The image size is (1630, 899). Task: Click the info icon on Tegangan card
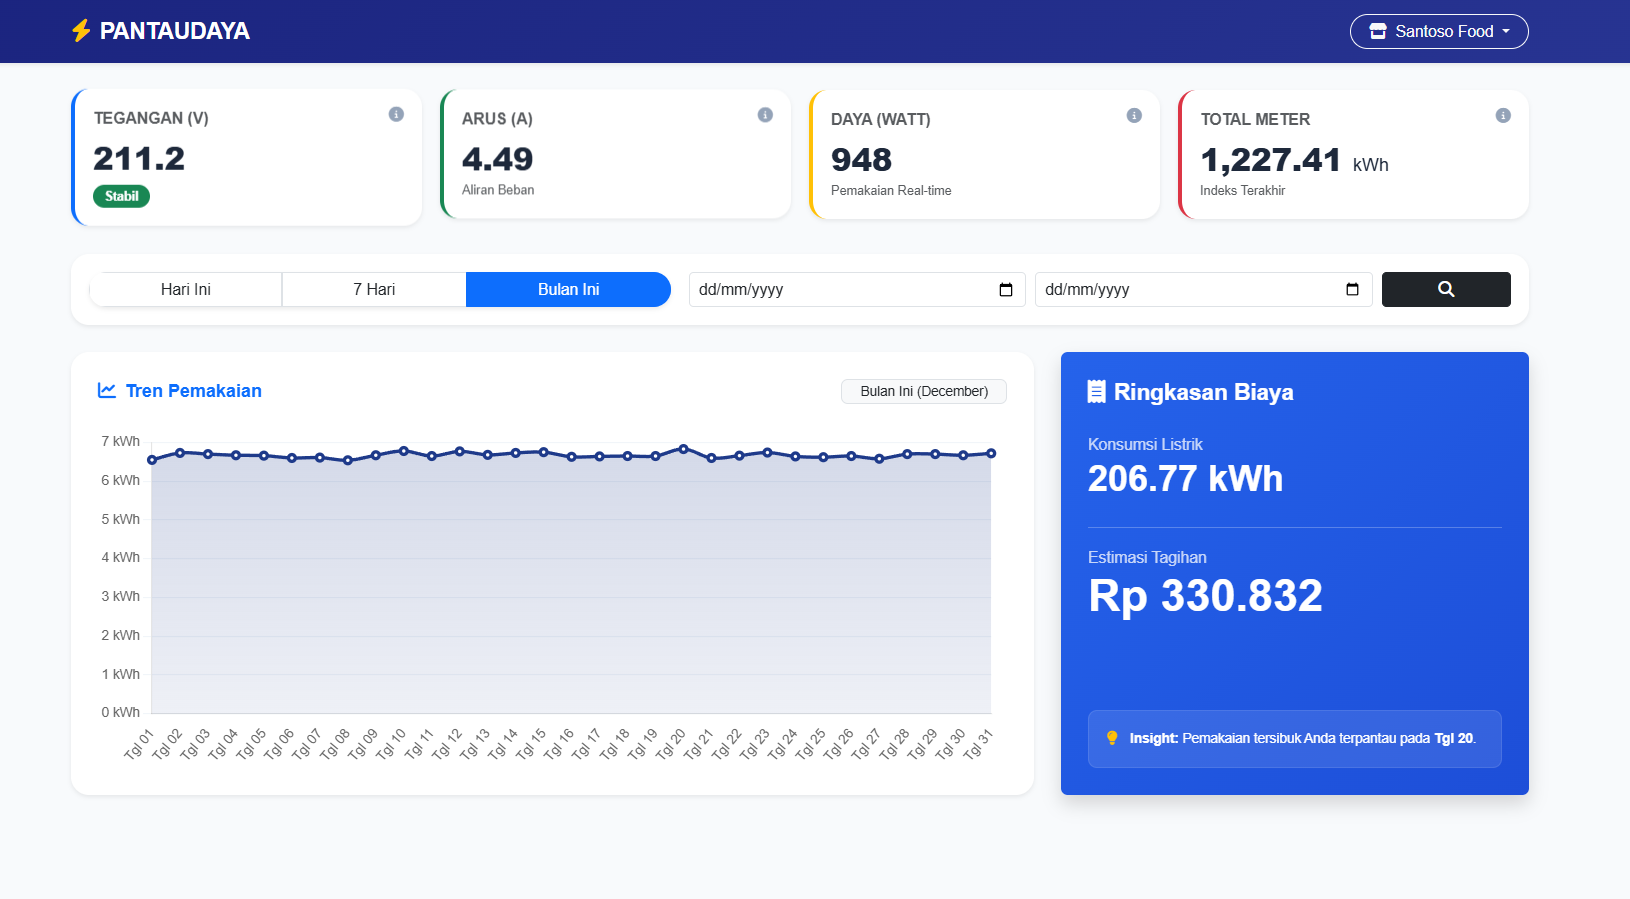tap(396, 115)
